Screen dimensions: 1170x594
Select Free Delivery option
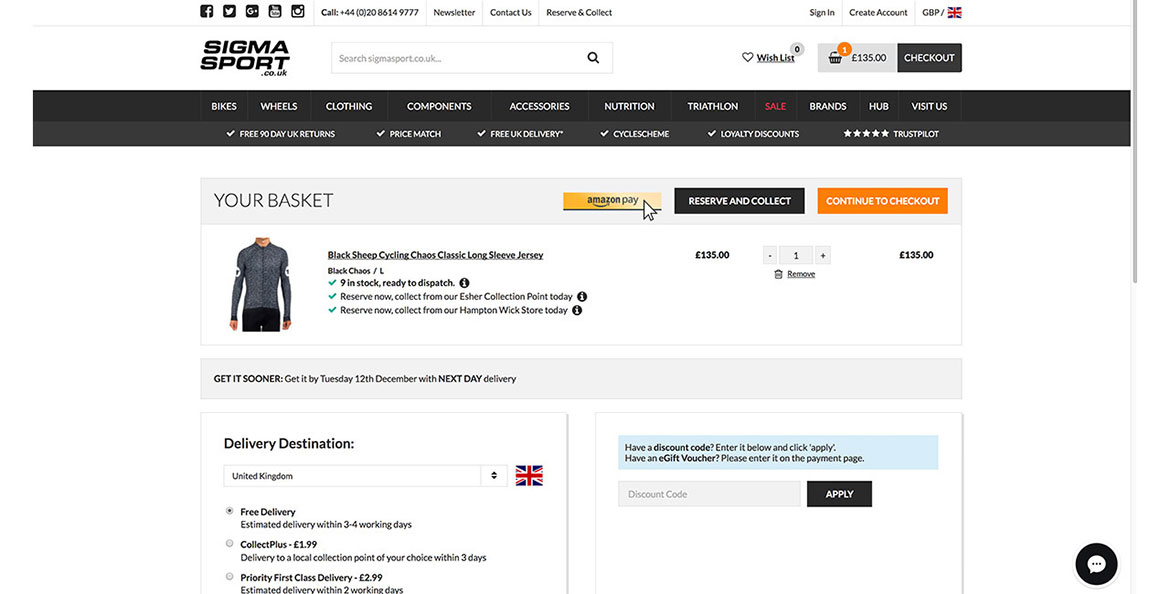click(230, 511)
